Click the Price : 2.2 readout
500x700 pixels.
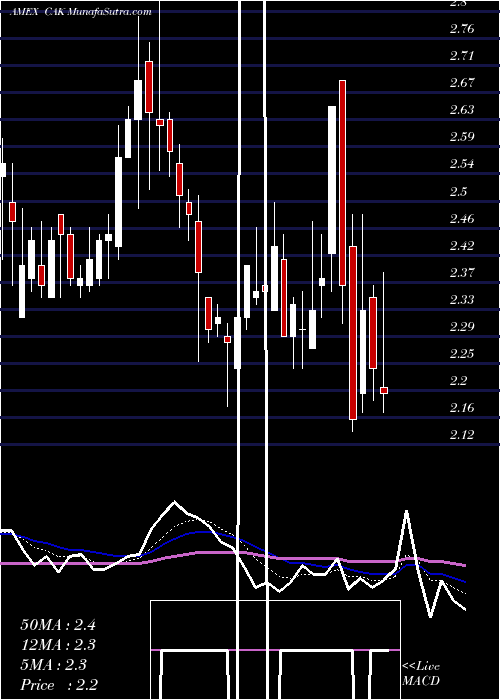tap(59, 685)
